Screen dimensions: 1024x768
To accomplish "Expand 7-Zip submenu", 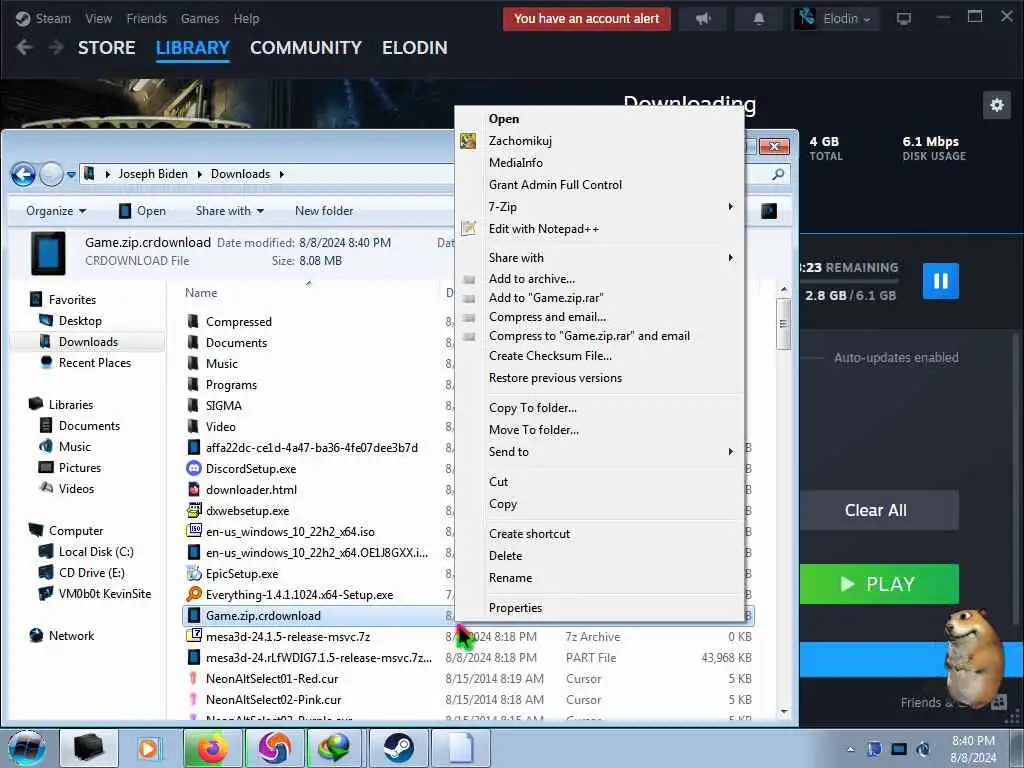I will pos(731,206).
